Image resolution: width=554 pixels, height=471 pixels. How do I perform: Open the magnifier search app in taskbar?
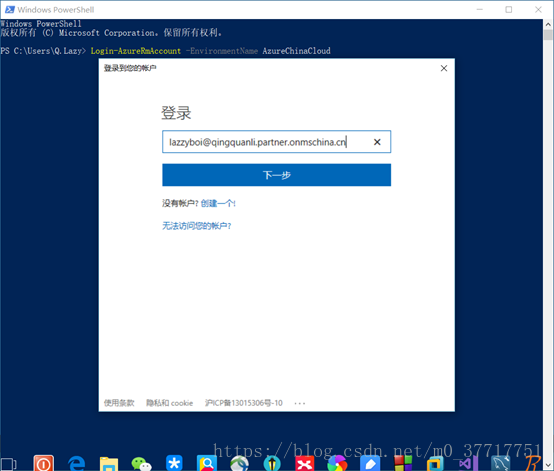click(x=207, y=463)
